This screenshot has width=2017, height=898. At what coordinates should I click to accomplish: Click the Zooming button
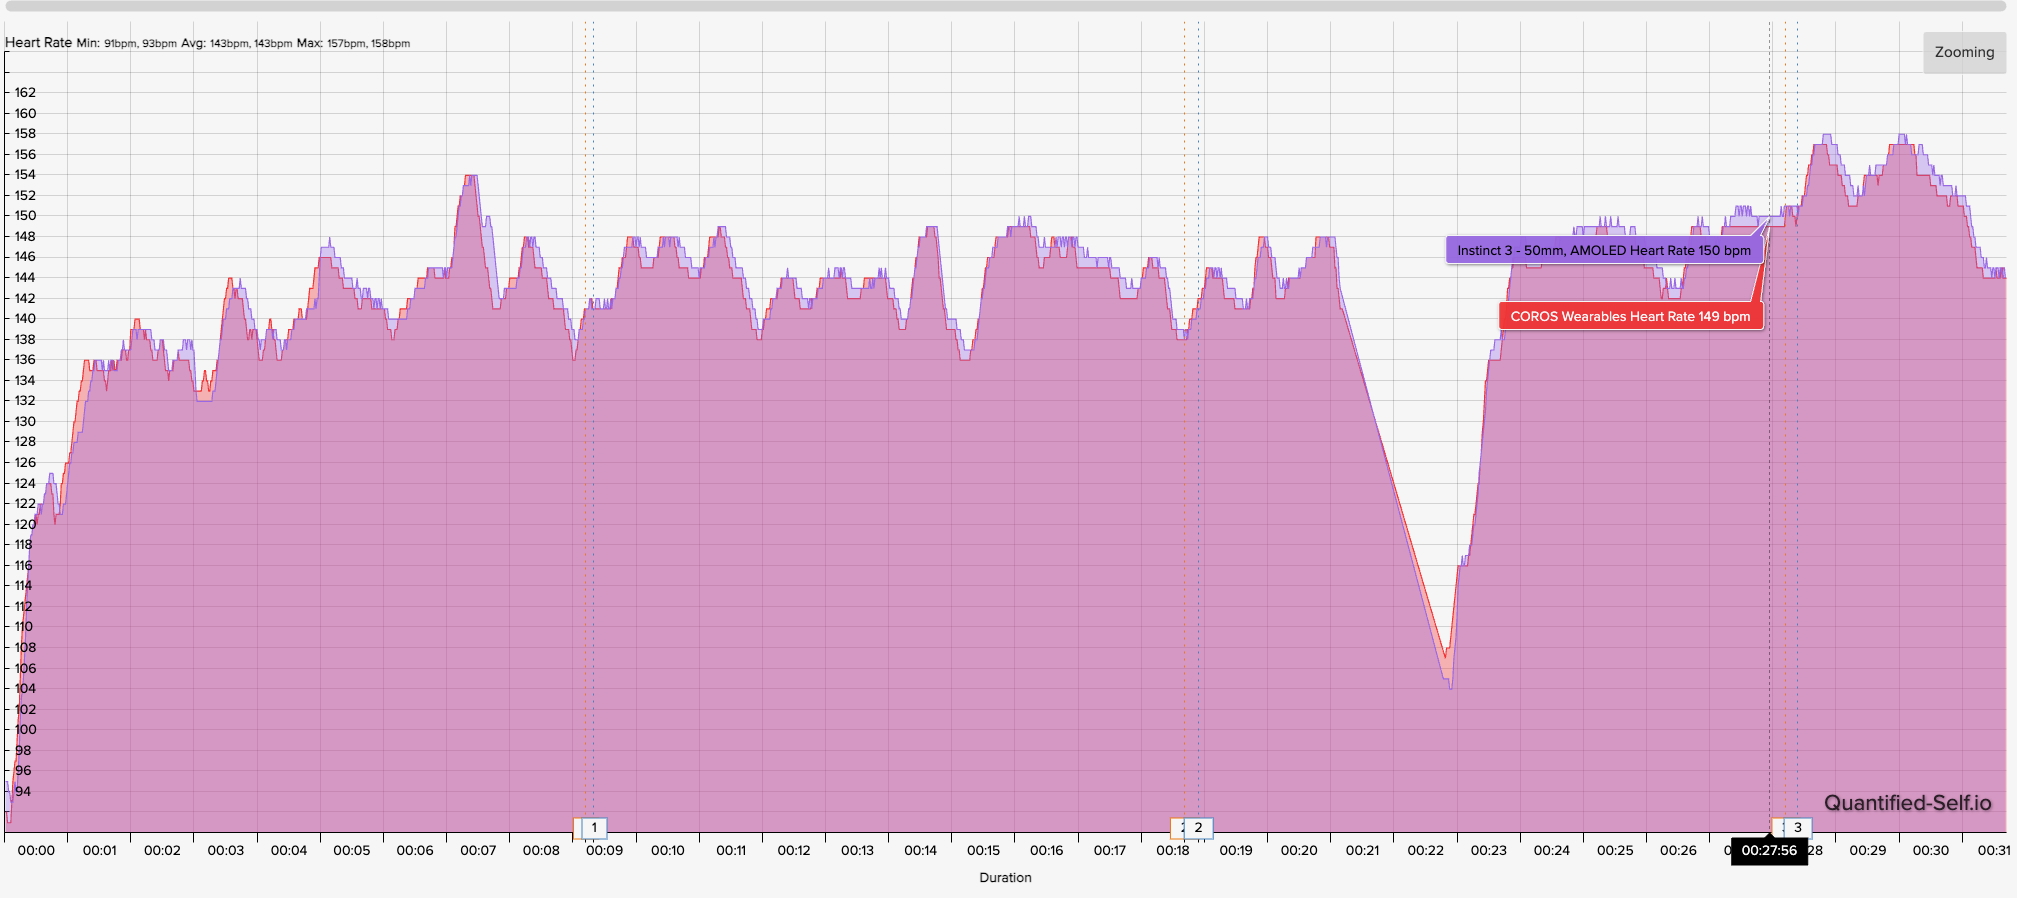(1964, 52)
